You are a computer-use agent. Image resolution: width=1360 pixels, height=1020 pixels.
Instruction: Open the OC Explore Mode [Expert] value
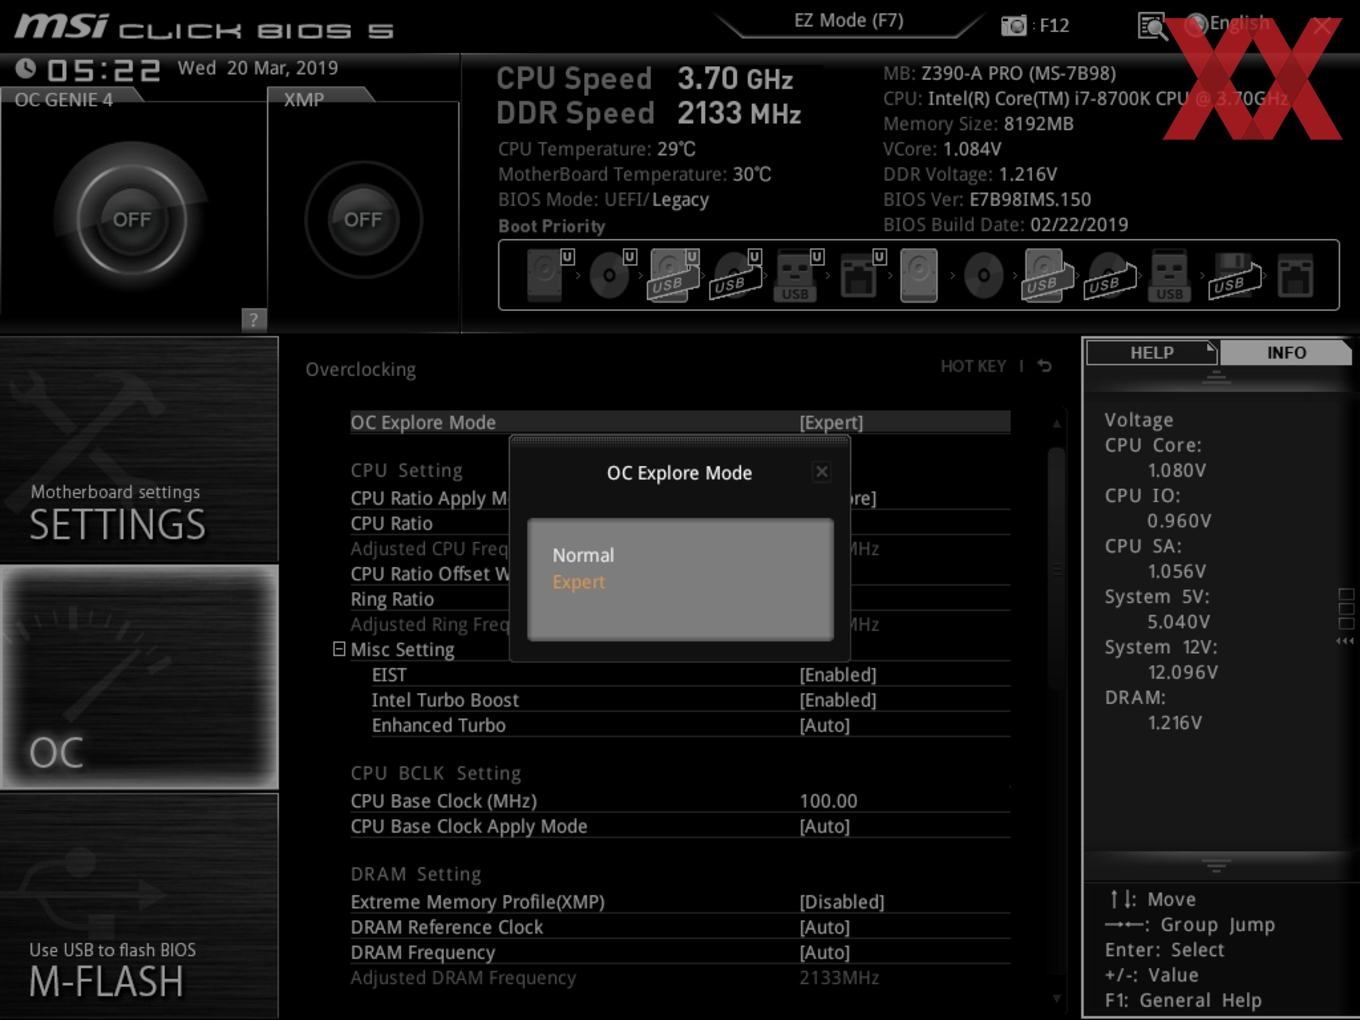[831, 422]
